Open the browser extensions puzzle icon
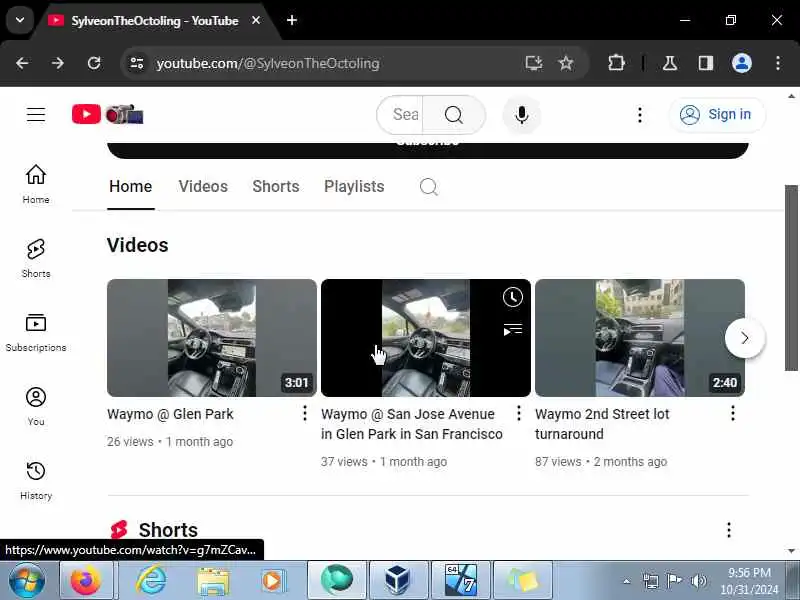 [x=616, y=63]
